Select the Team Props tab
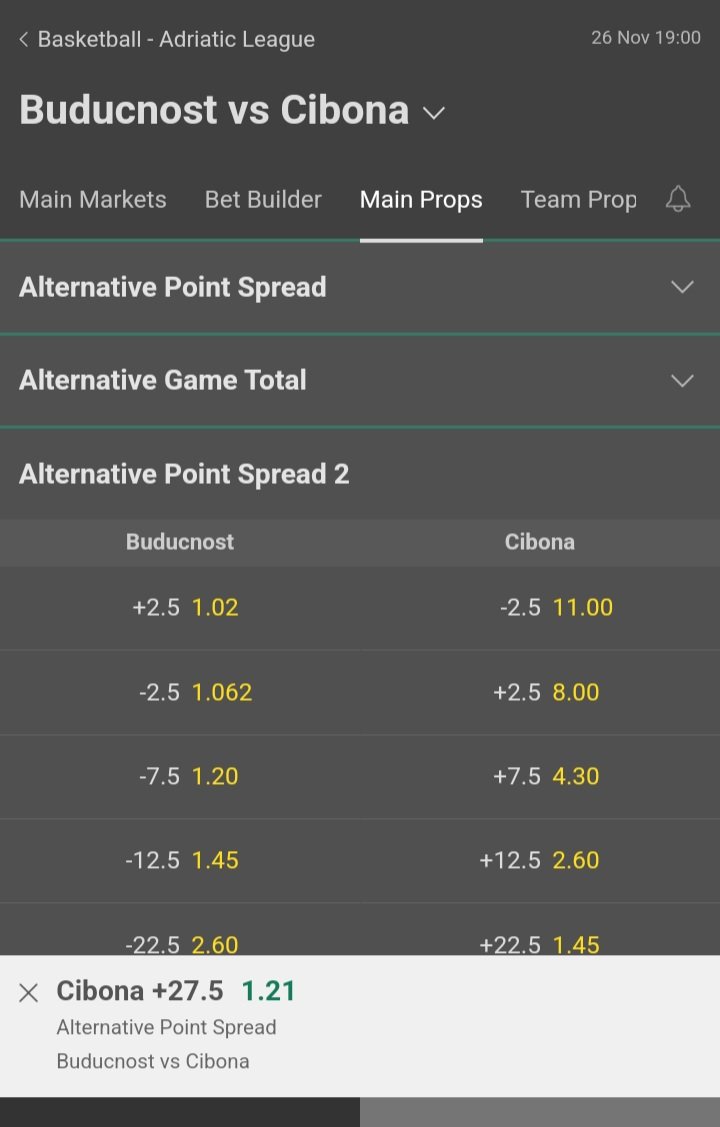Image resolution: width=720 pixels, height=1127 pixels. [x=578, y=200]
